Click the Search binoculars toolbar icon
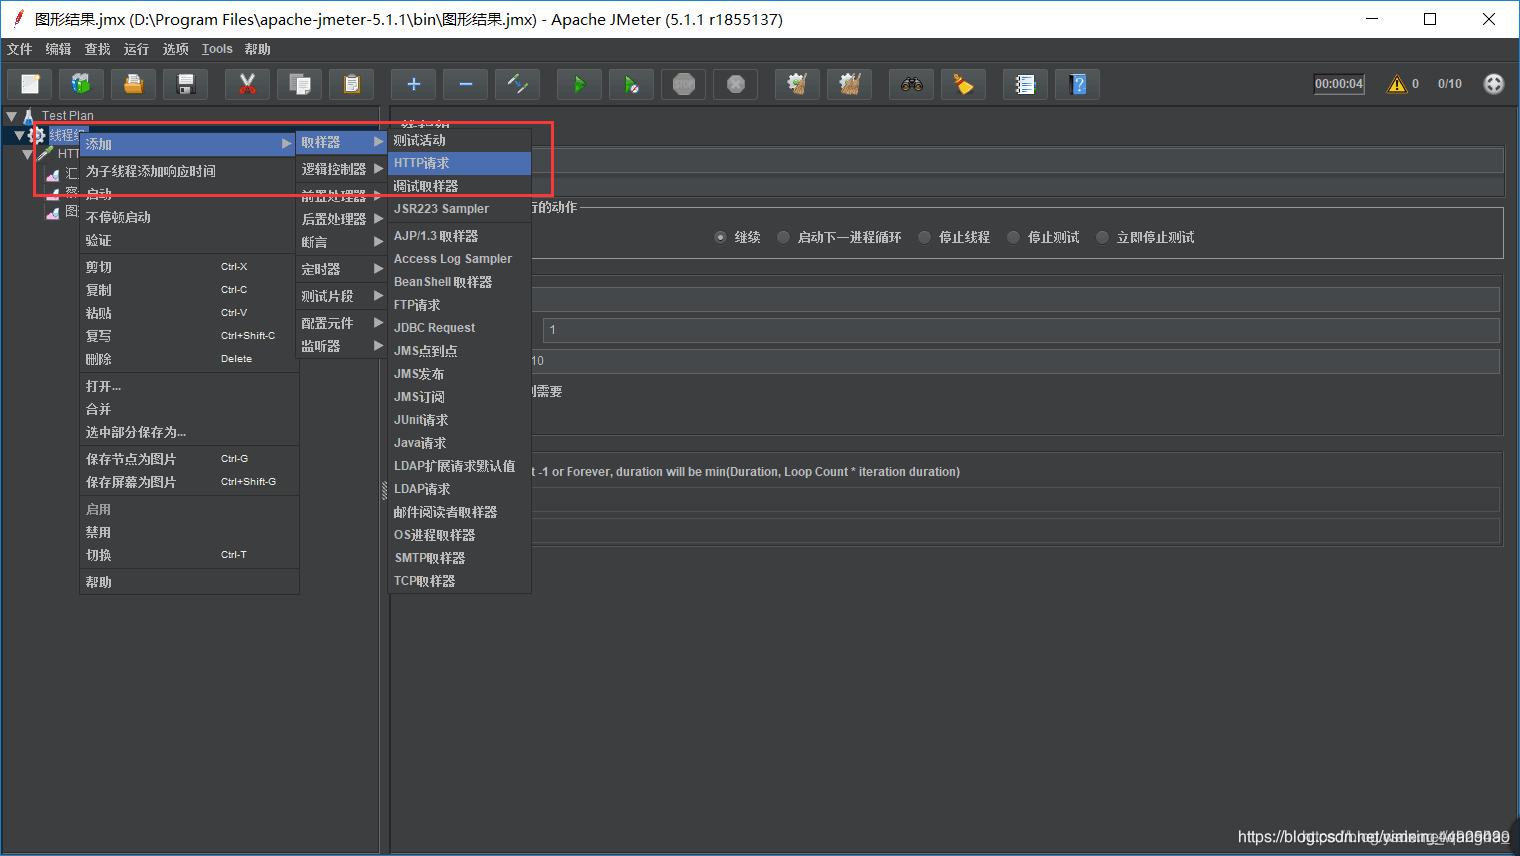The width and height of the screenshot is (1520, 856). click(911, 84)
